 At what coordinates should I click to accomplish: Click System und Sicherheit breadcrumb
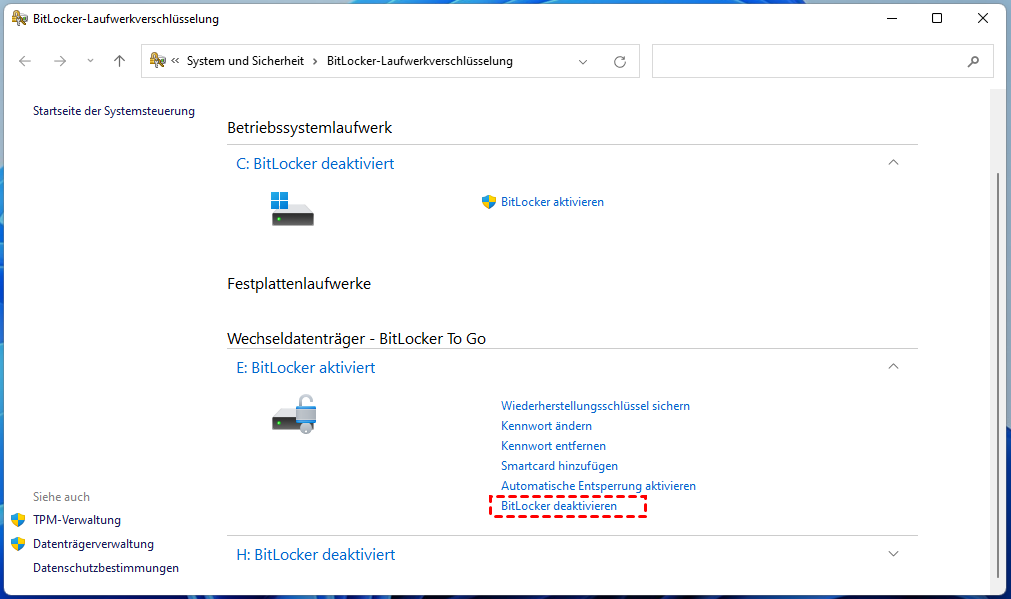pyautogui.click(x=245, y=61)
